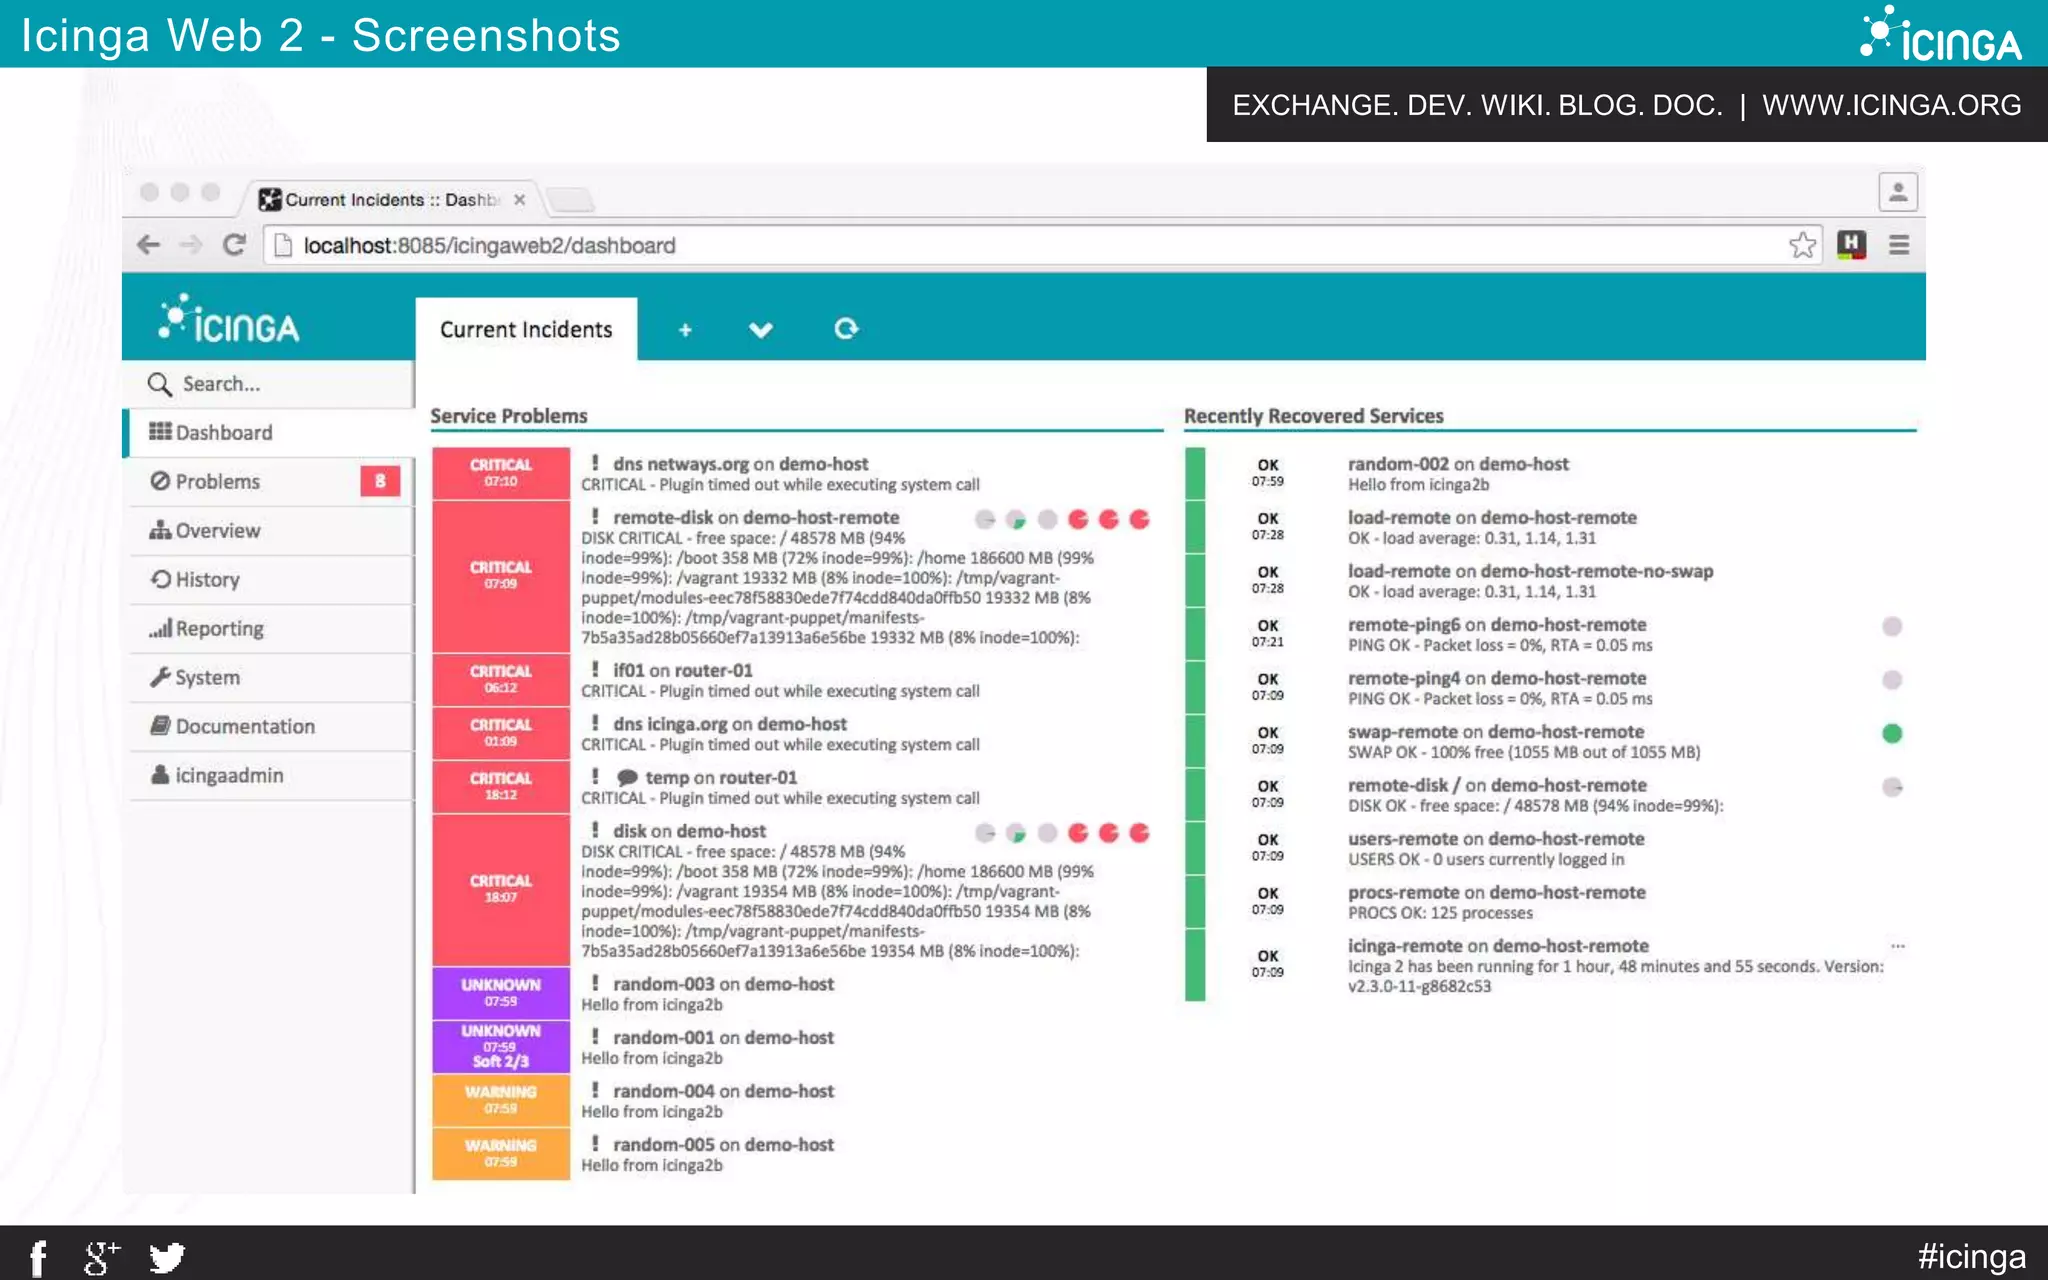Expand the dashboard tabs dropdown chevron
The height and width of the screenshot is (1280, 2048).
tap(761, 330)
